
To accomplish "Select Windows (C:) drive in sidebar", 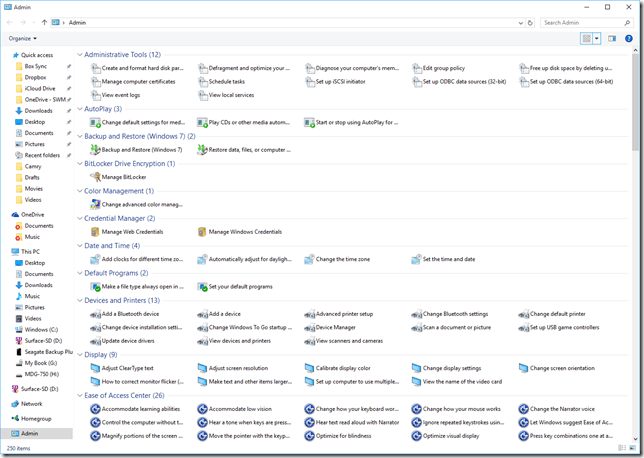I will 41,329.
